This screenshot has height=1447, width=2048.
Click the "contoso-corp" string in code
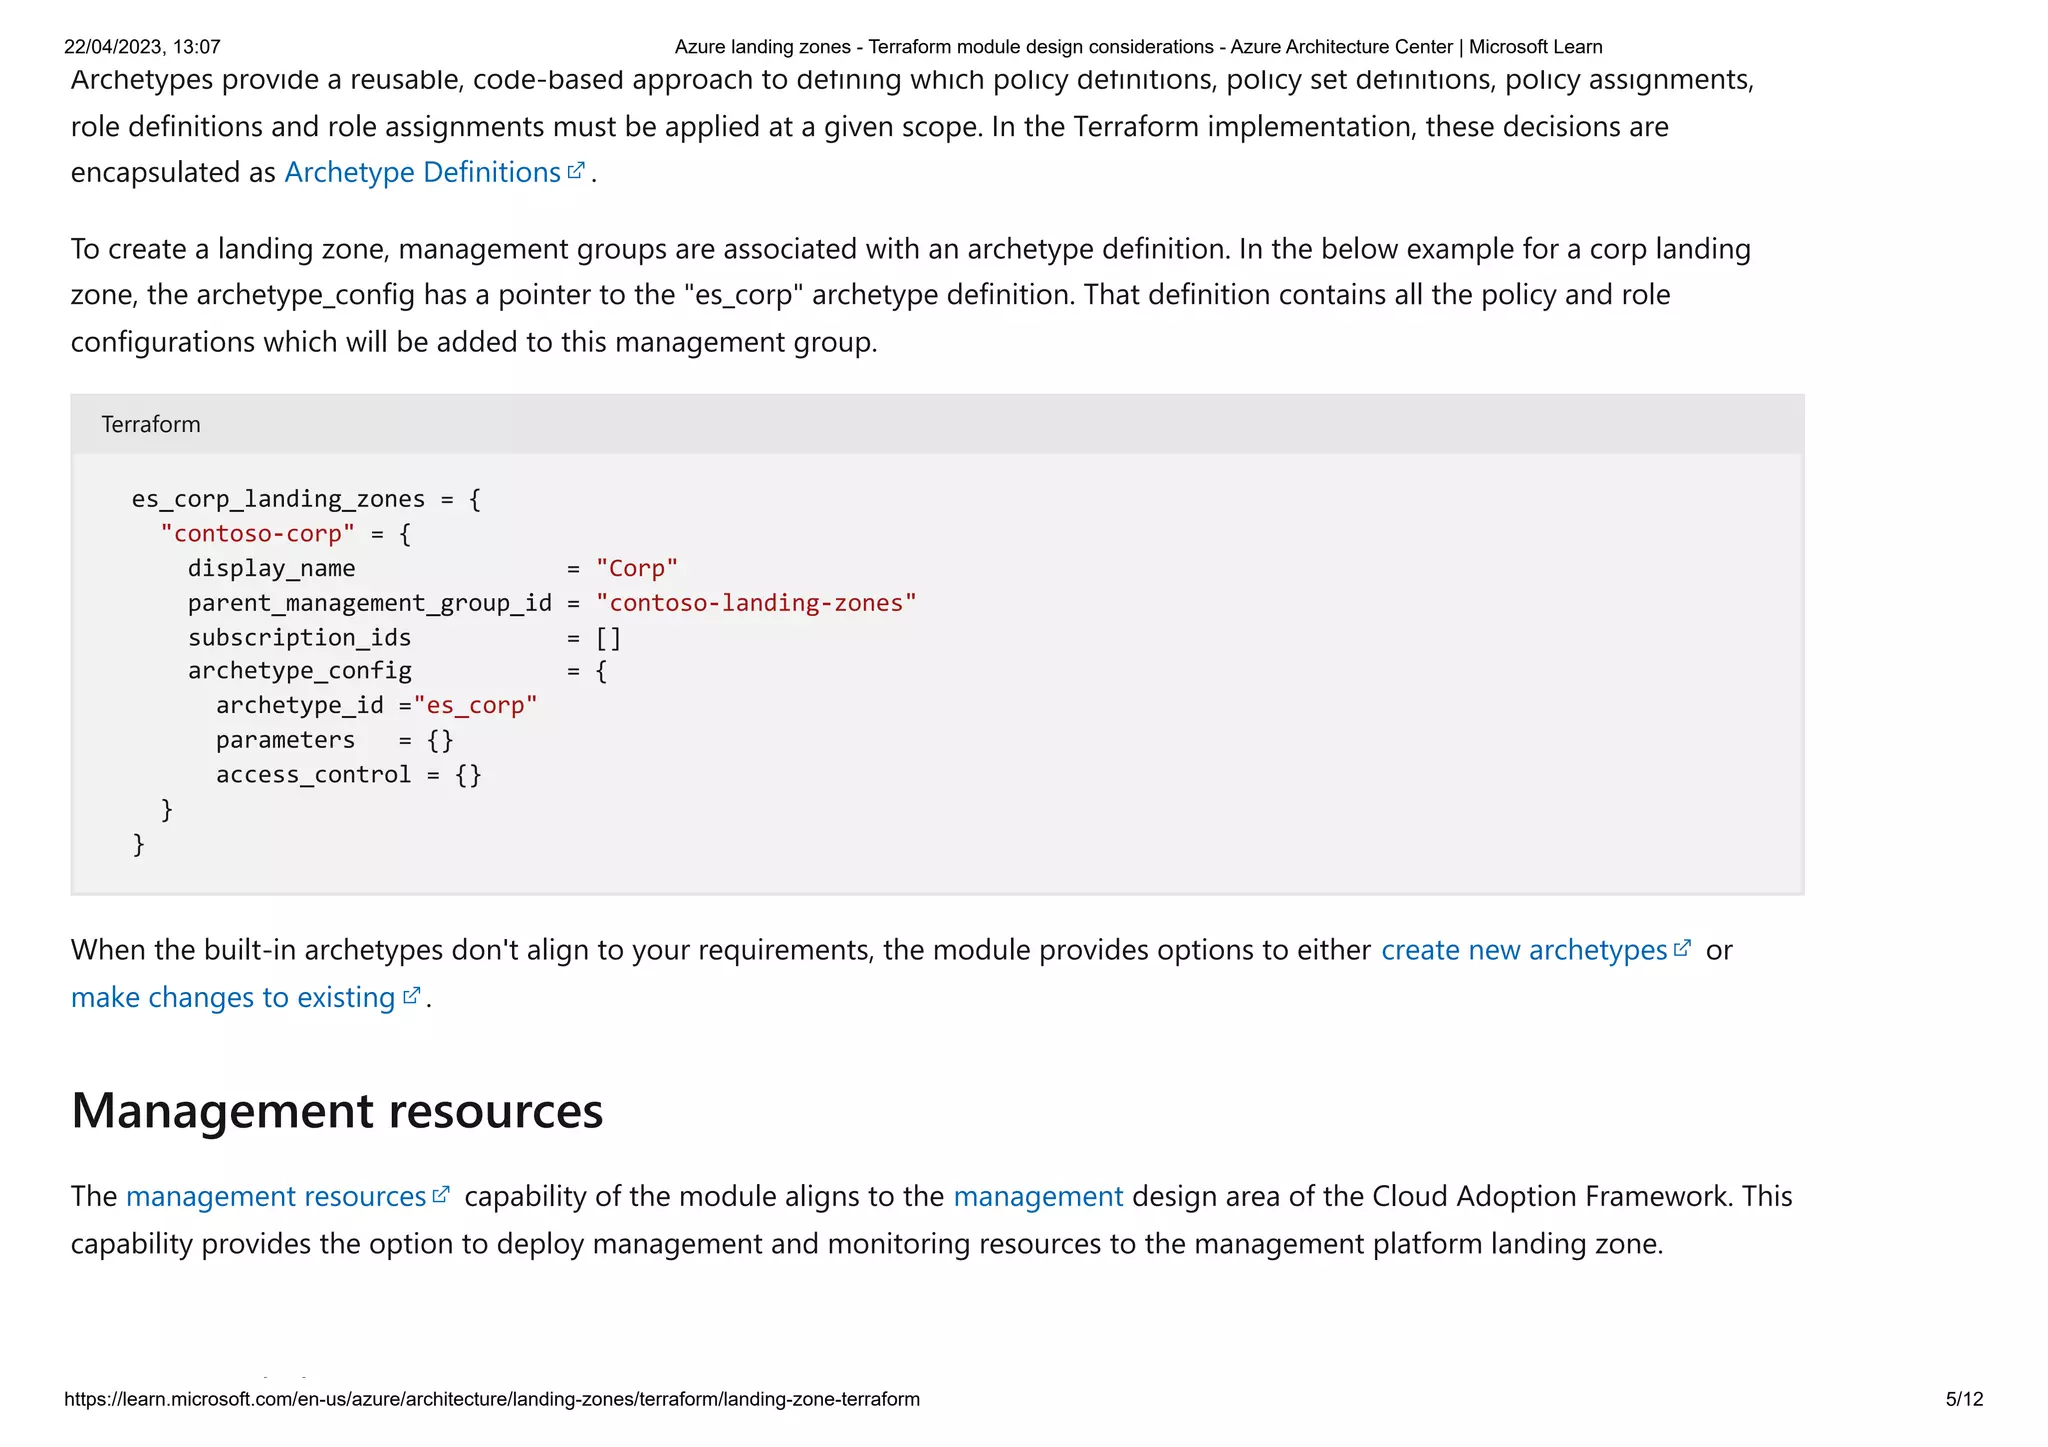(258, 534)
